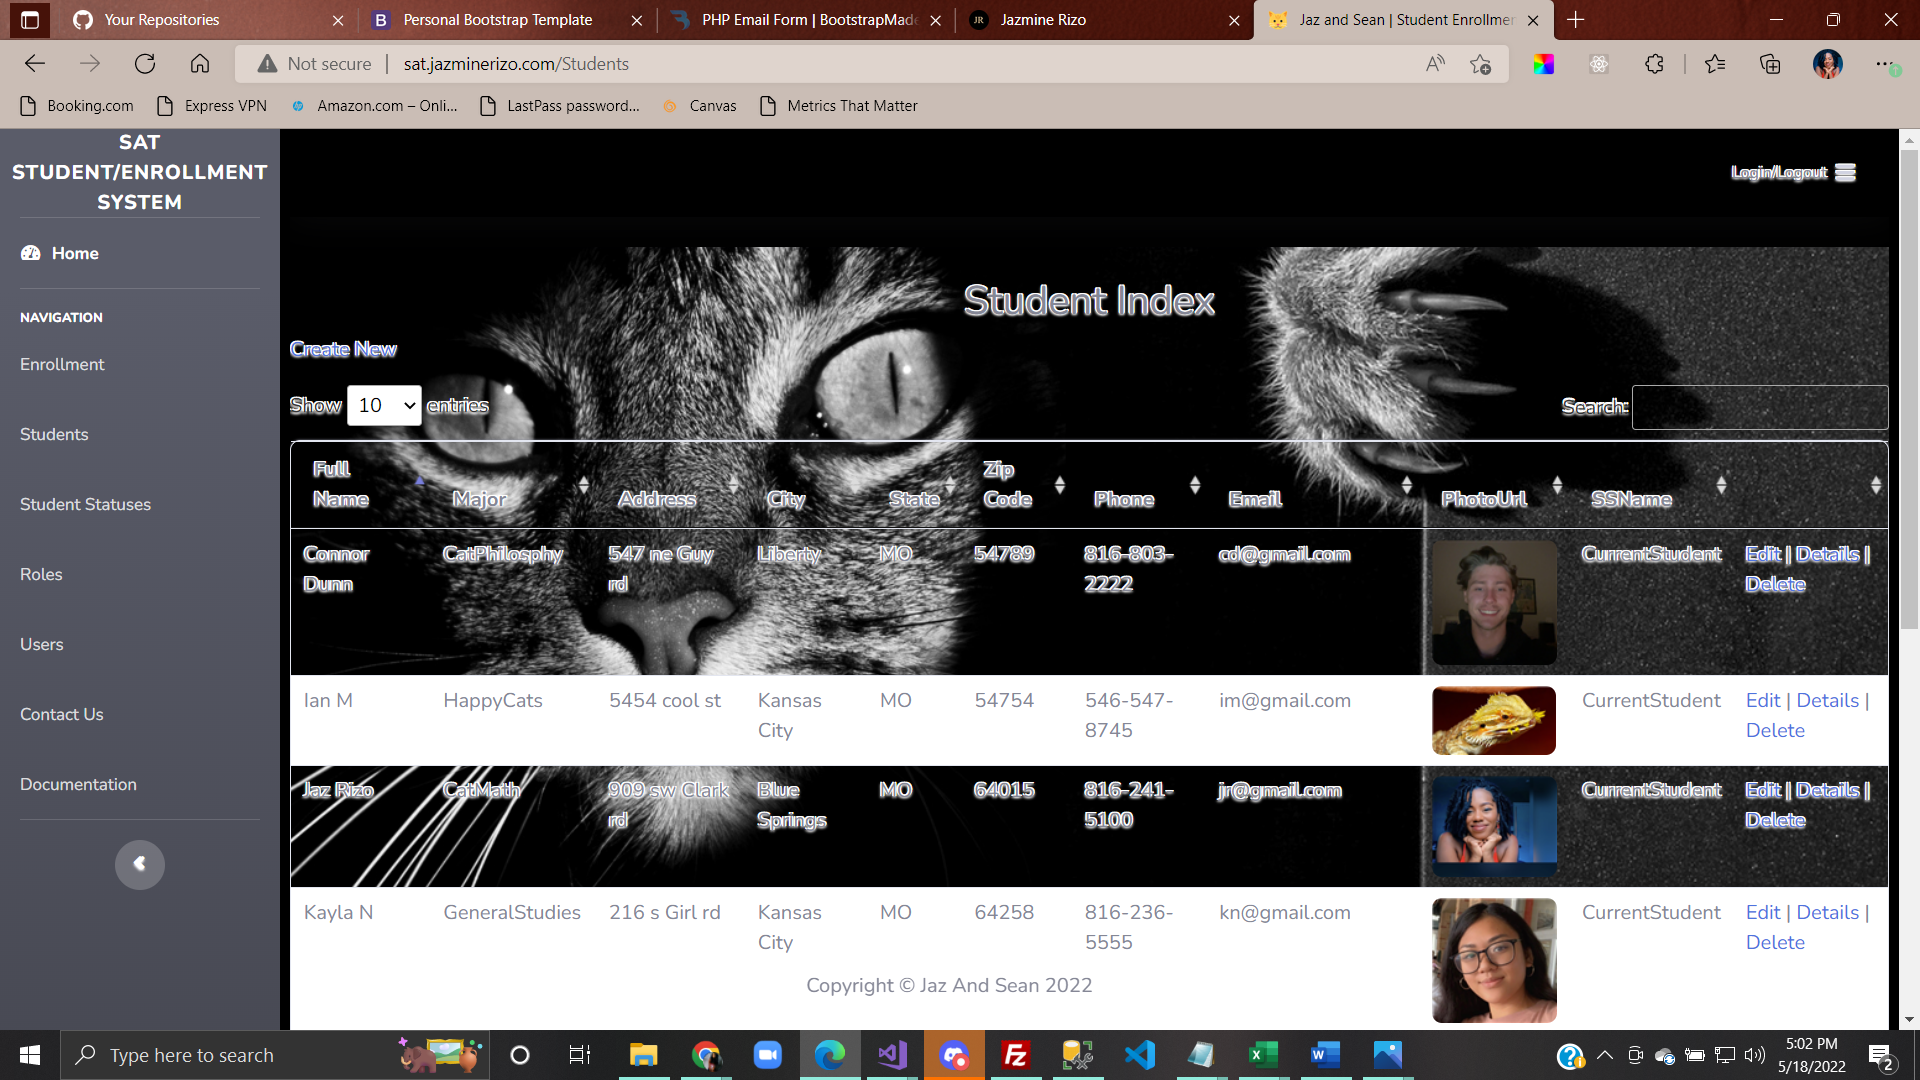Click the browser refresh icon
1920x1080 pixels.
coord(145,64)
